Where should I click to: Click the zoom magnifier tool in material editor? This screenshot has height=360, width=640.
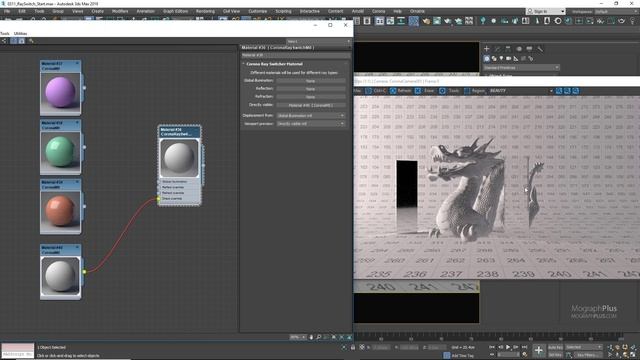point(319,337)
